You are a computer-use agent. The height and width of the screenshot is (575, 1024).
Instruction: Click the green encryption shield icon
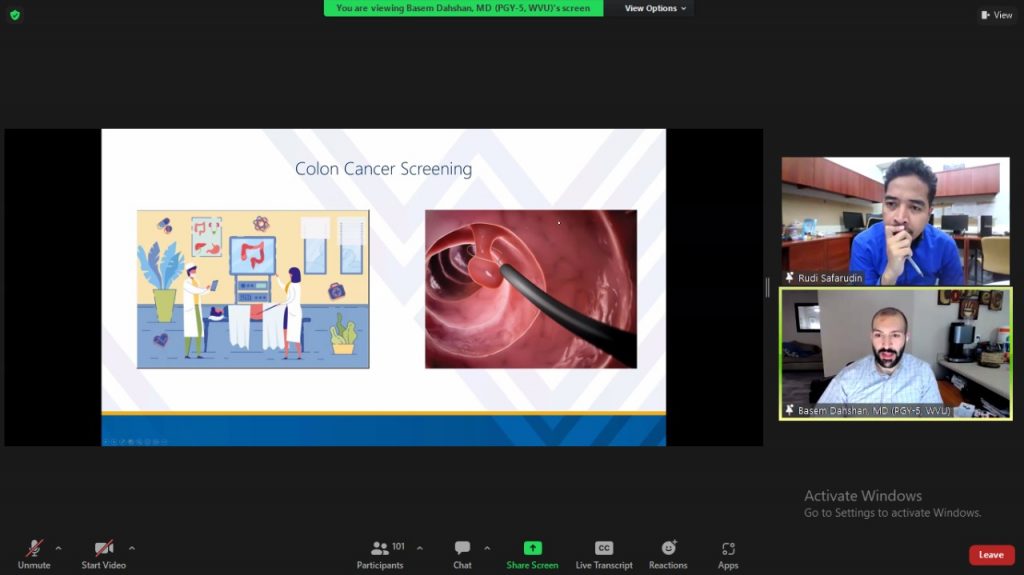coord(14,14)
